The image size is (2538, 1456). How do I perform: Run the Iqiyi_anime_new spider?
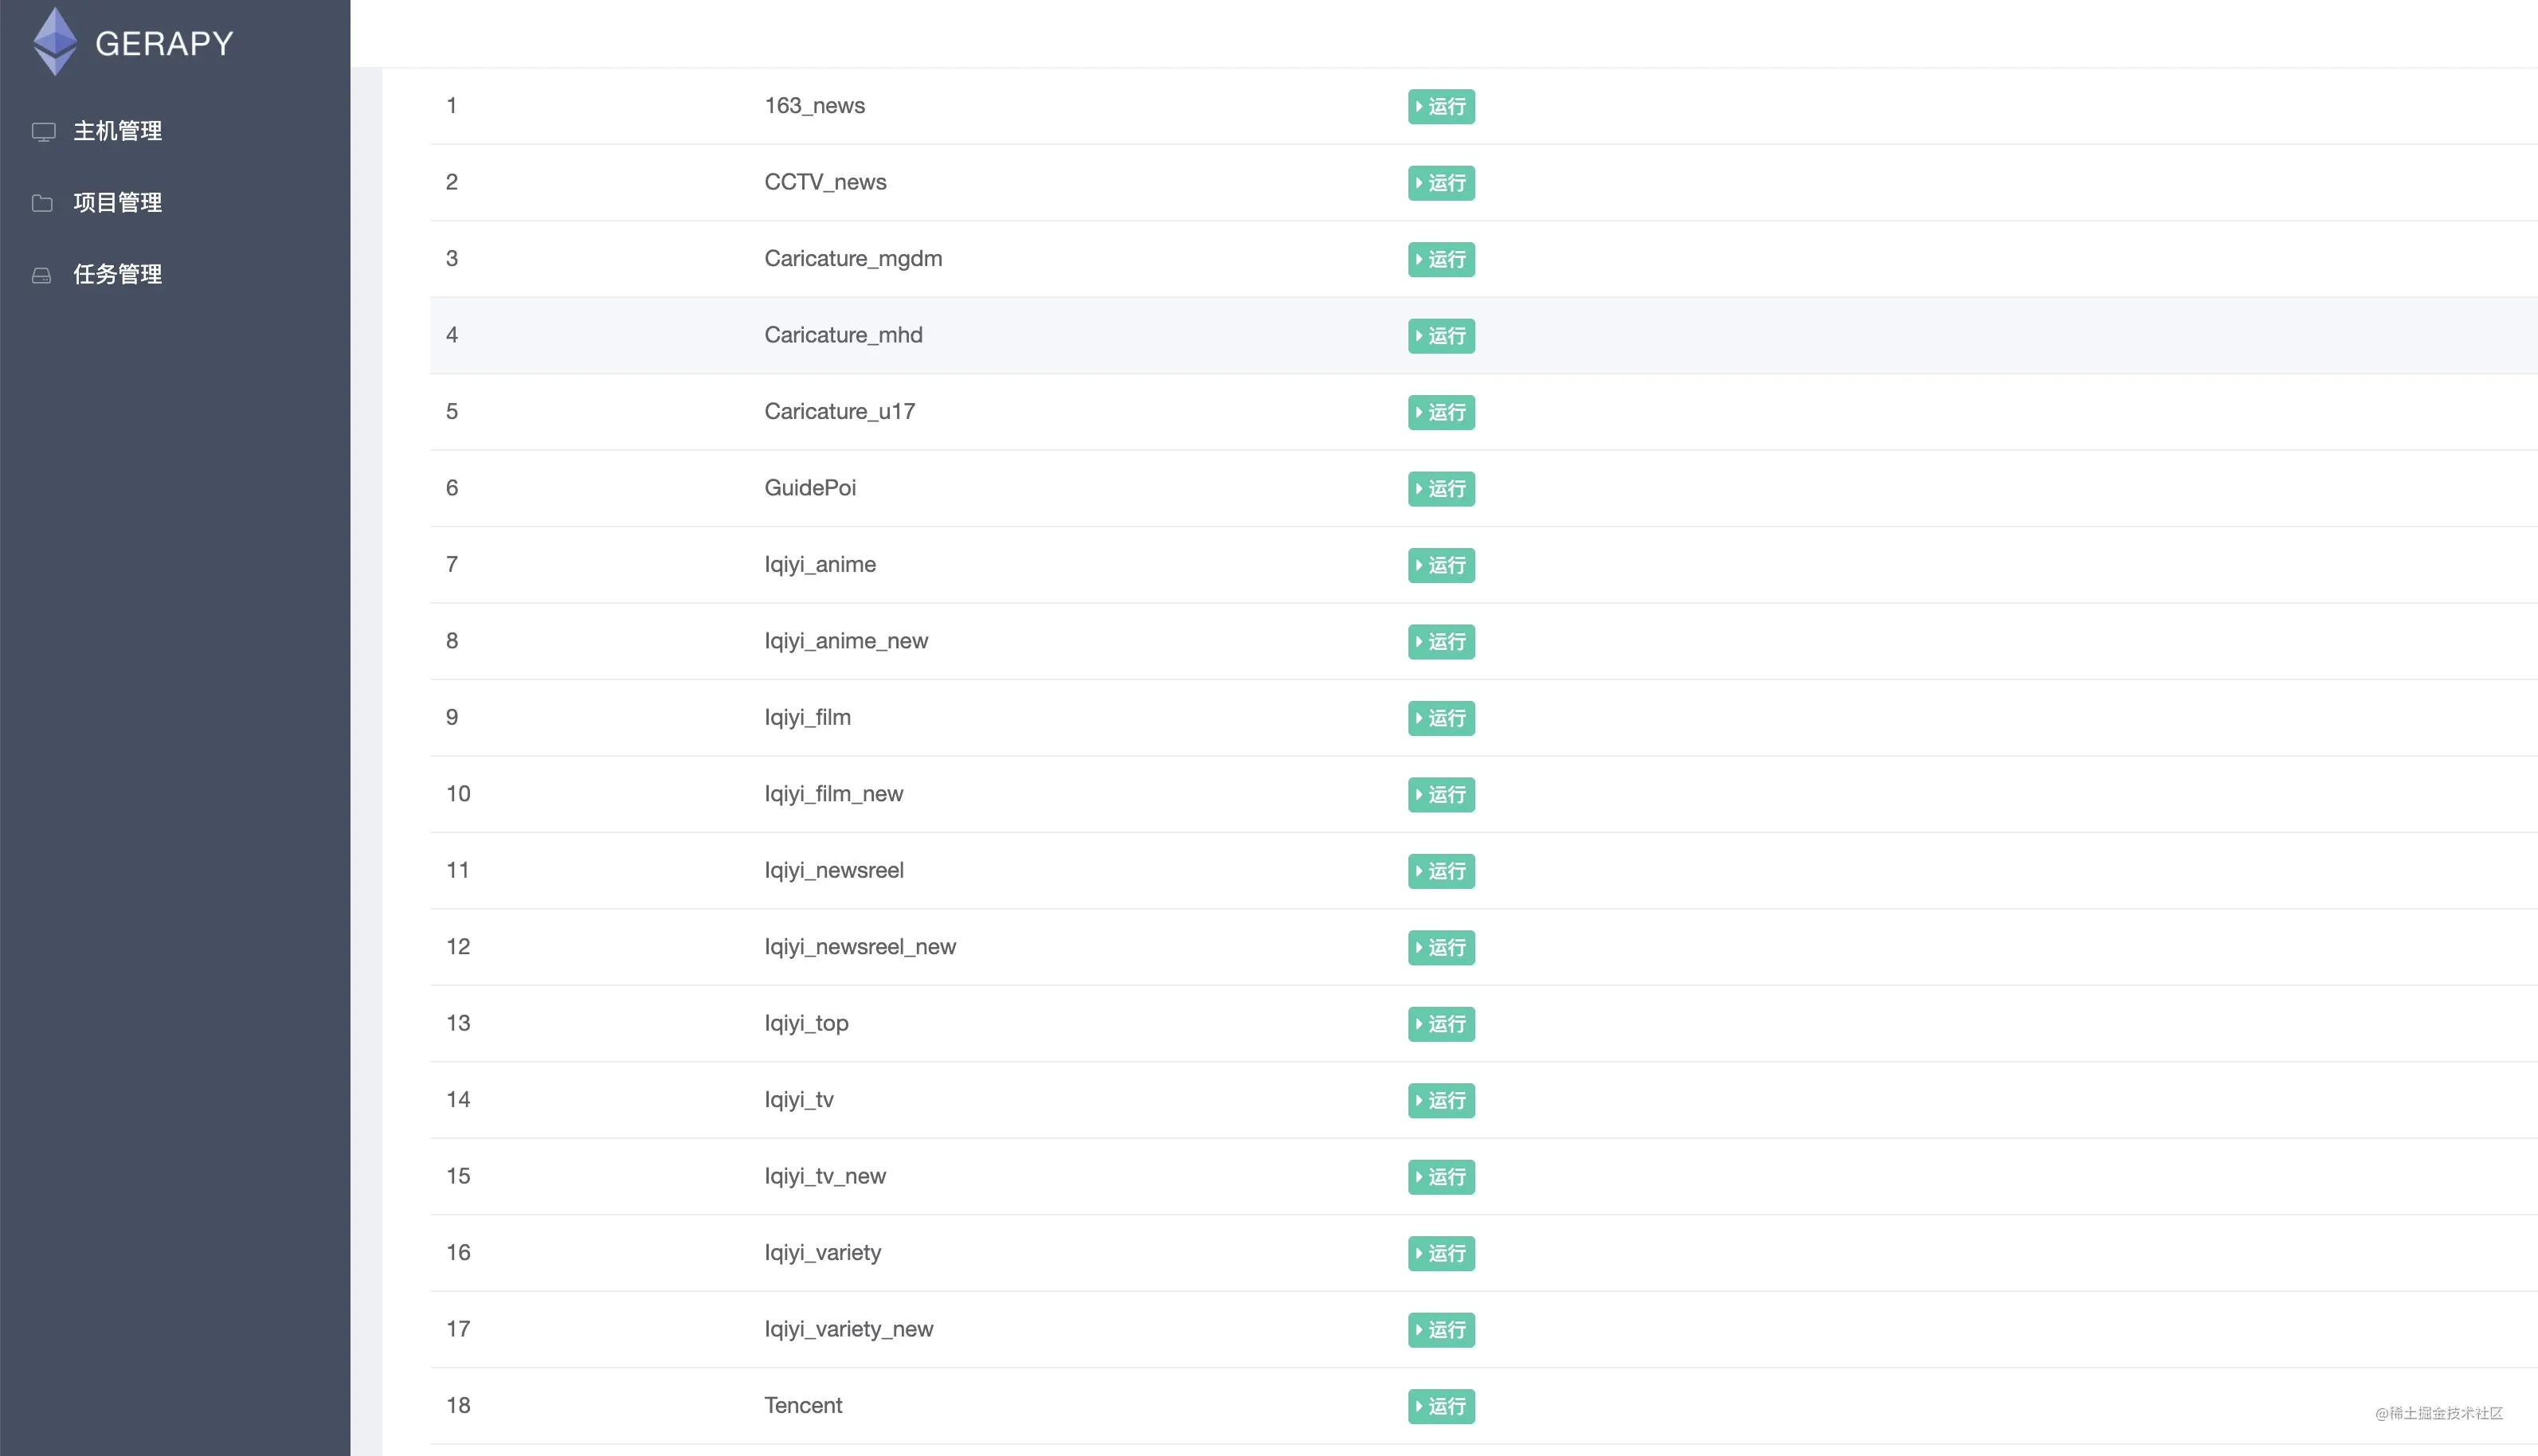pyautogui.click(x=1441, y=642)
